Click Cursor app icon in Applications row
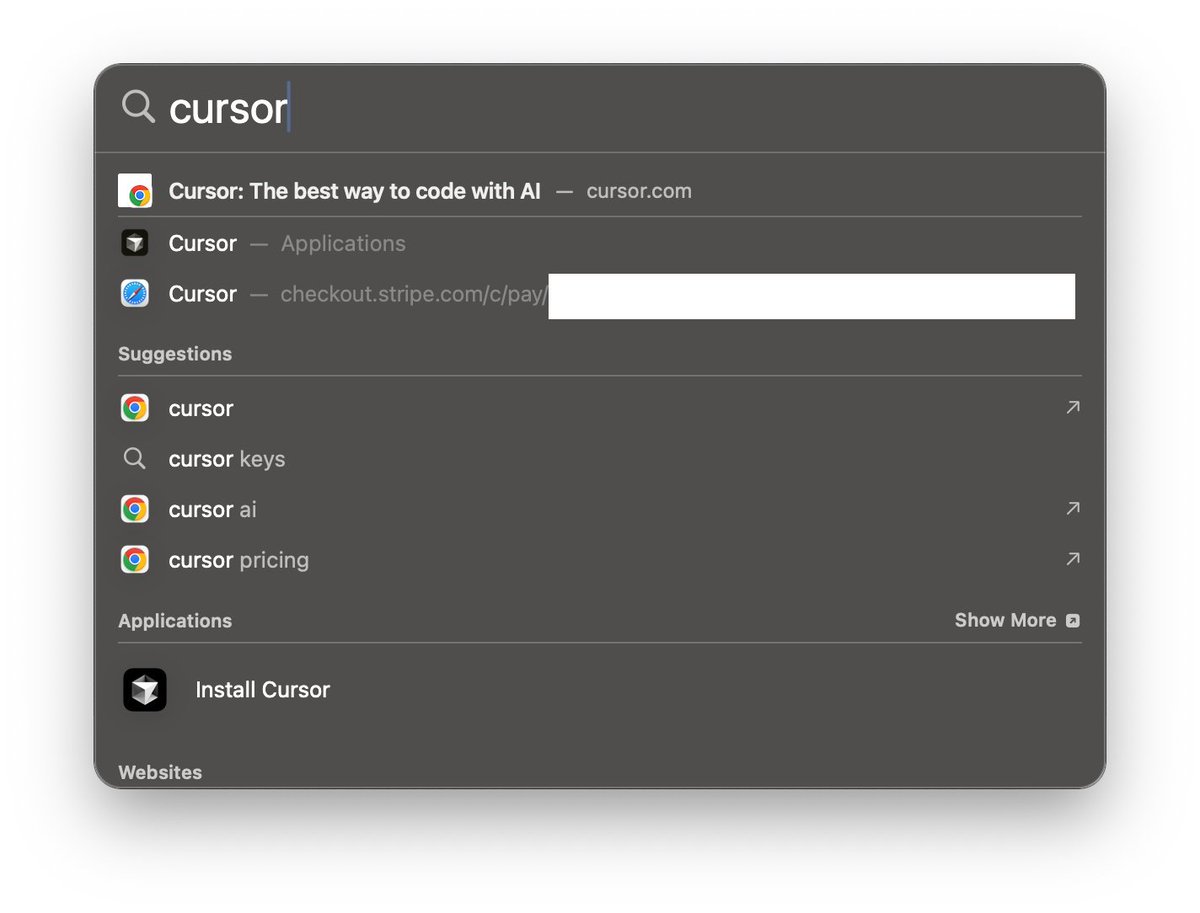 point(135,243)
